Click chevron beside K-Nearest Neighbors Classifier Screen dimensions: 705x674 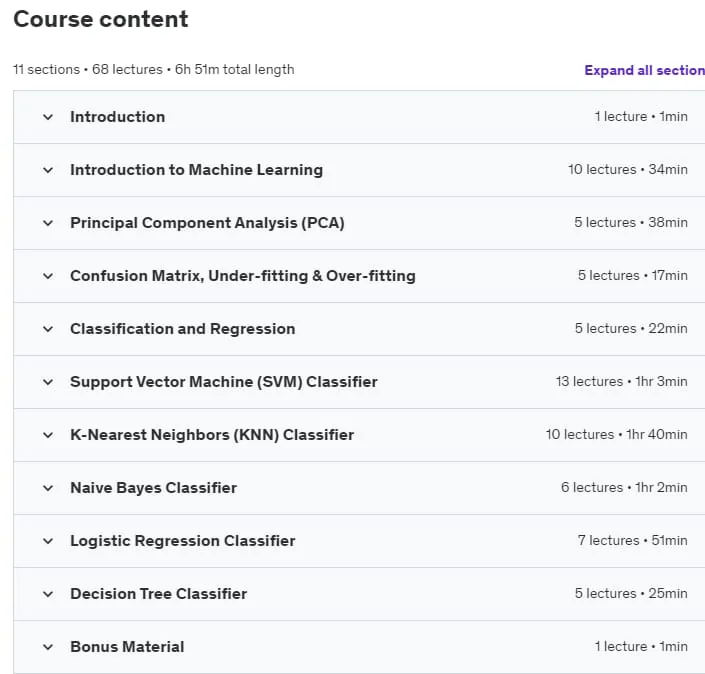tap(48, 436)
